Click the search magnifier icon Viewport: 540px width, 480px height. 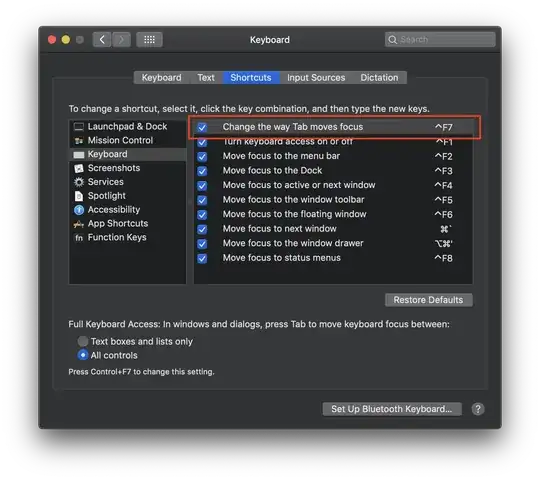coord(393,40)
